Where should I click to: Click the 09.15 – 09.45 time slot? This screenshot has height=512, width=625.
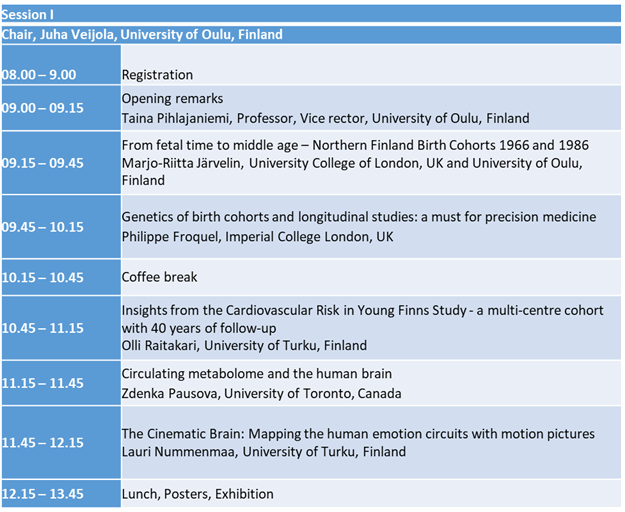43,163
